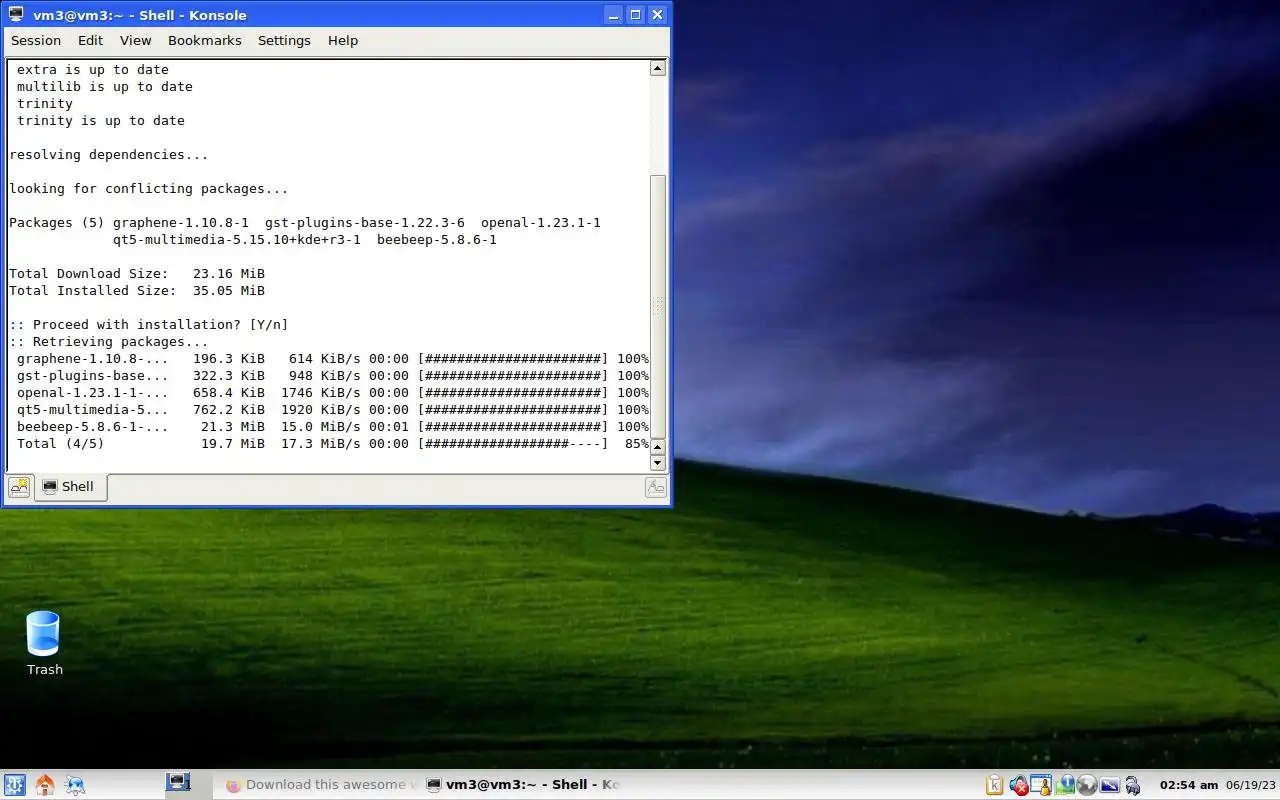Click the virtual desktop pager in panel
Screen dimensions: 1280x800
pyautogui.click(x=178, y=784)
